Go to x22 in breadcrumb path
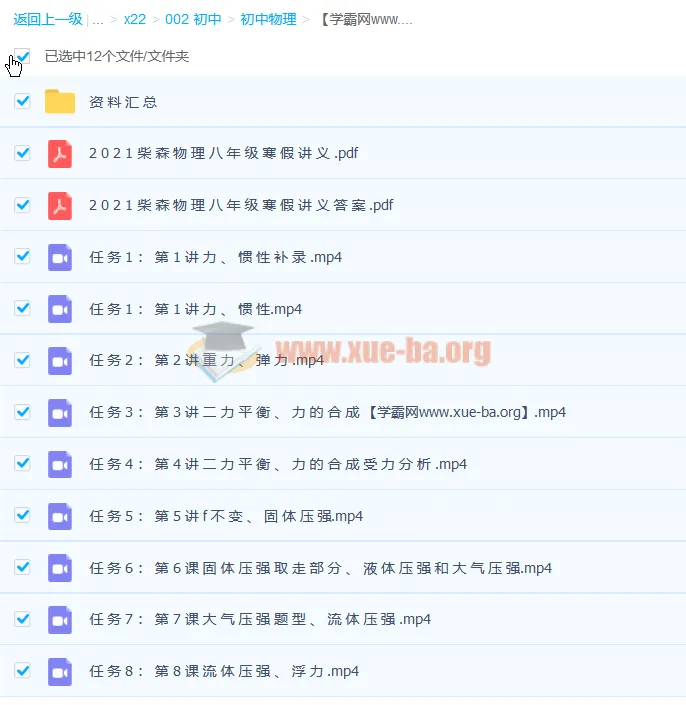The width and height of the screenshot is (686, 705). 135,19
